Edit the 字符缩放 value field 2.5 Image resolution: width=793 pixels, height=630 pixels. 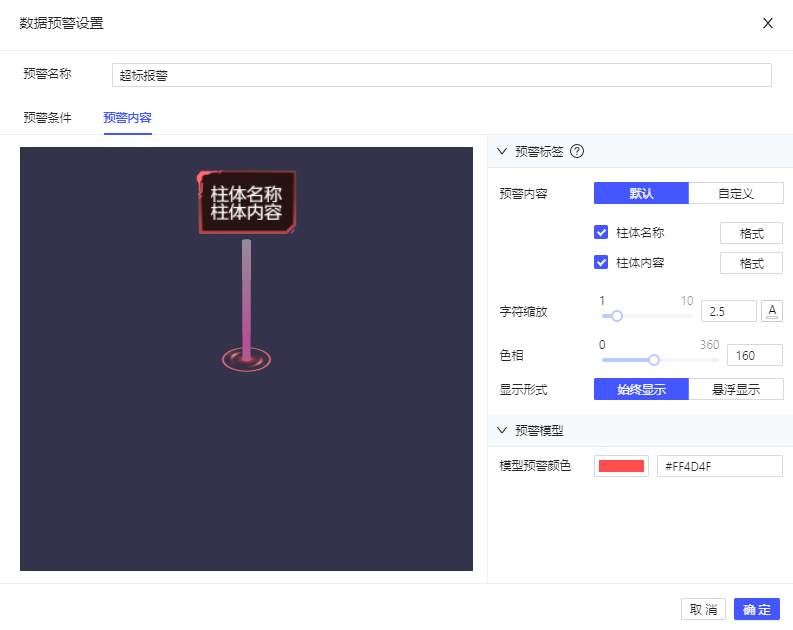pos(729,311)
